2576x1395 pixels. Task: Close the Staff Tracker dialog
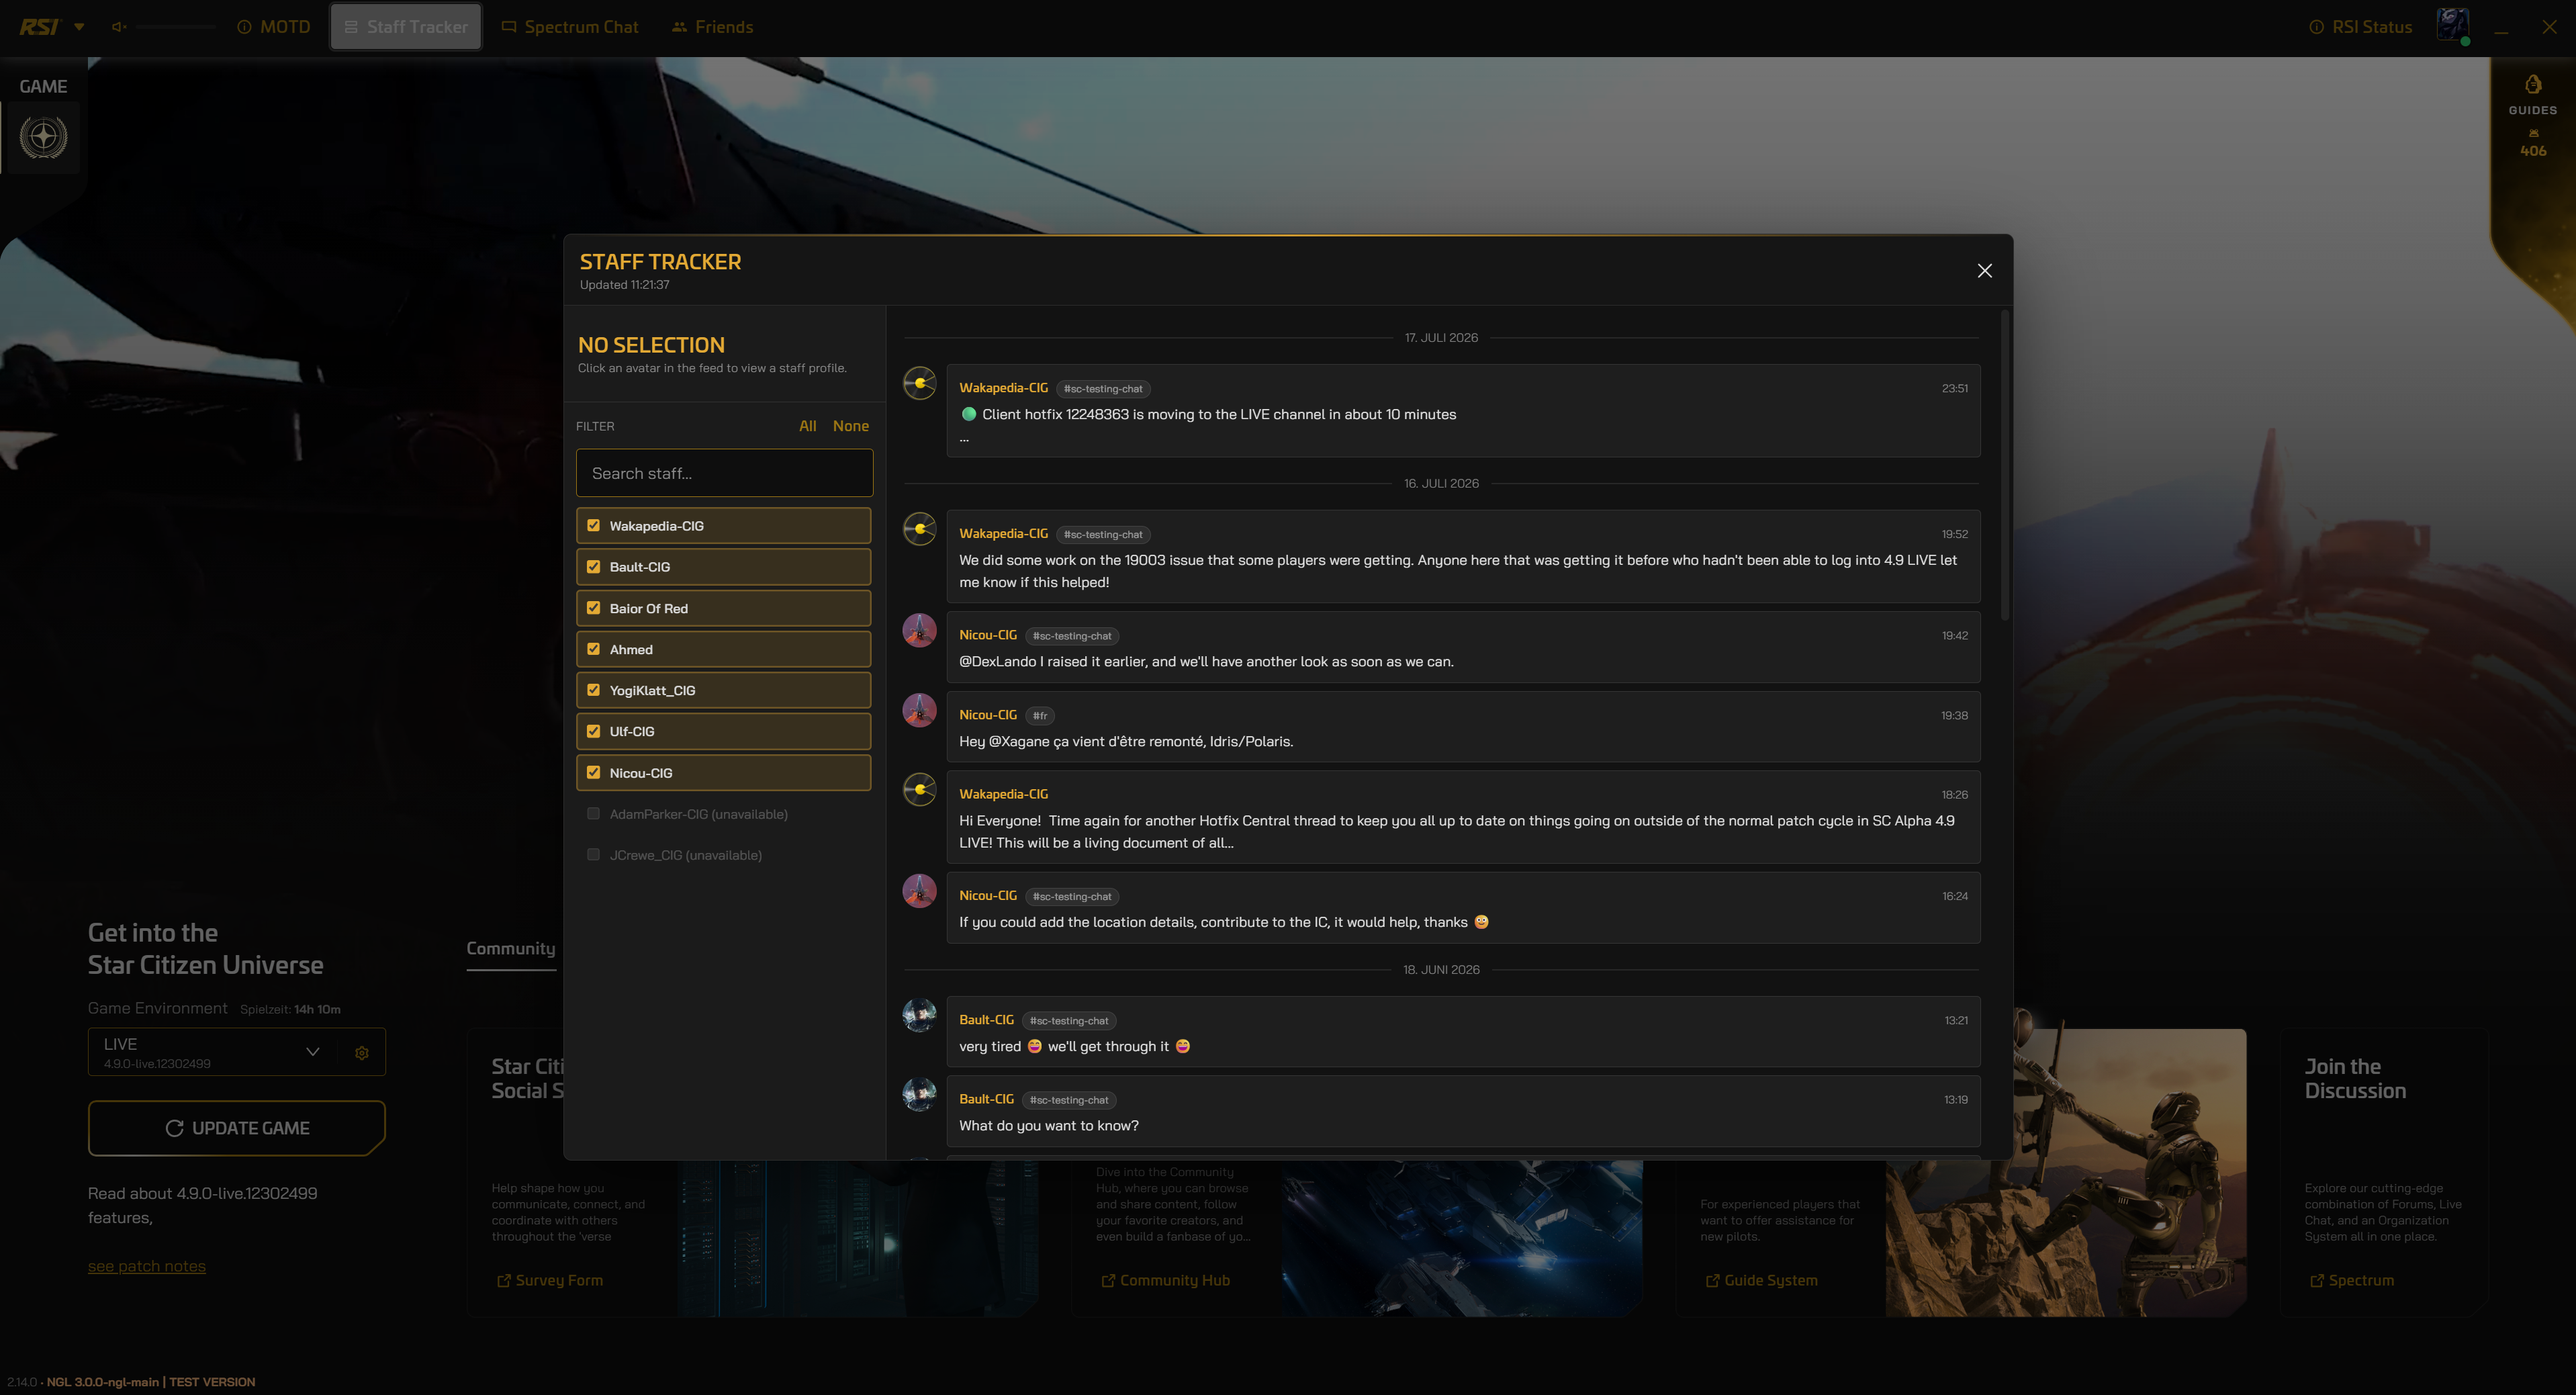point(1985,271)
